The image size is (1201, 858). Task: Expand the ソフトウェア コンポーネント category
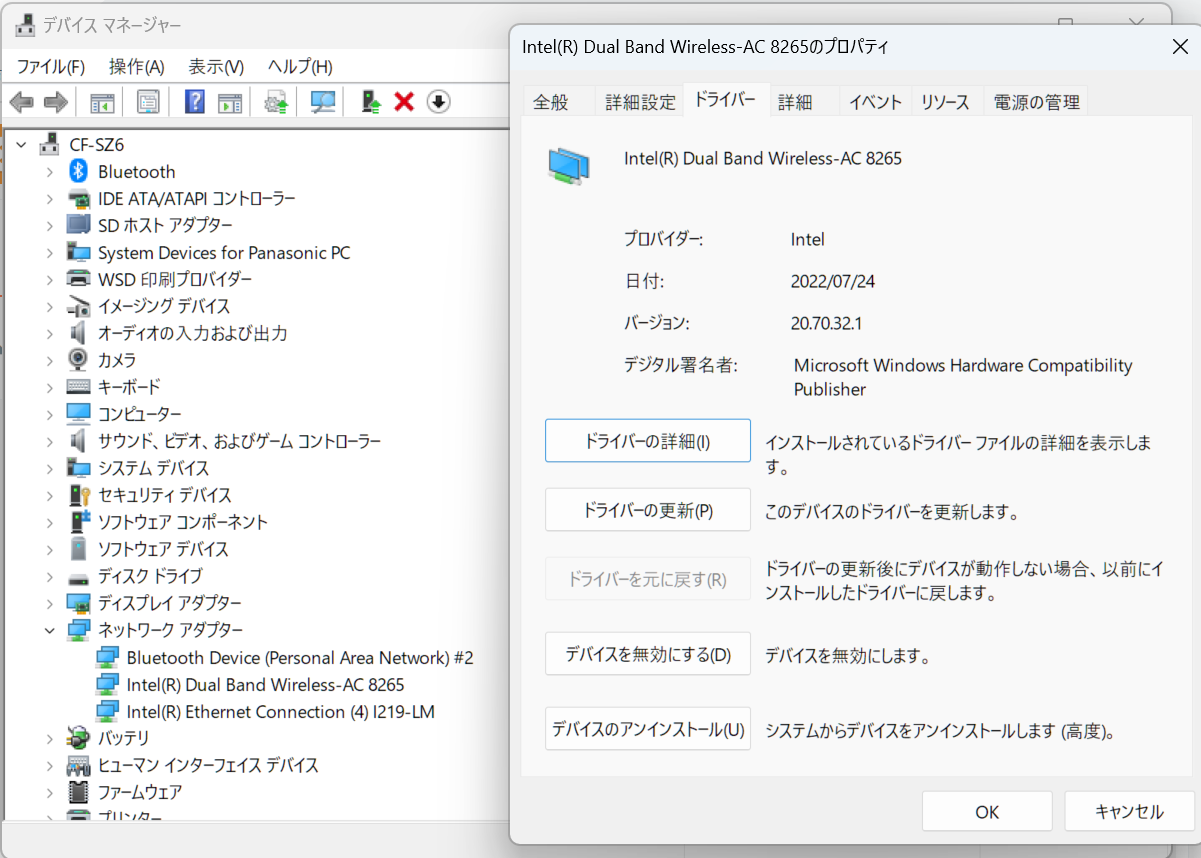[50, 522]
